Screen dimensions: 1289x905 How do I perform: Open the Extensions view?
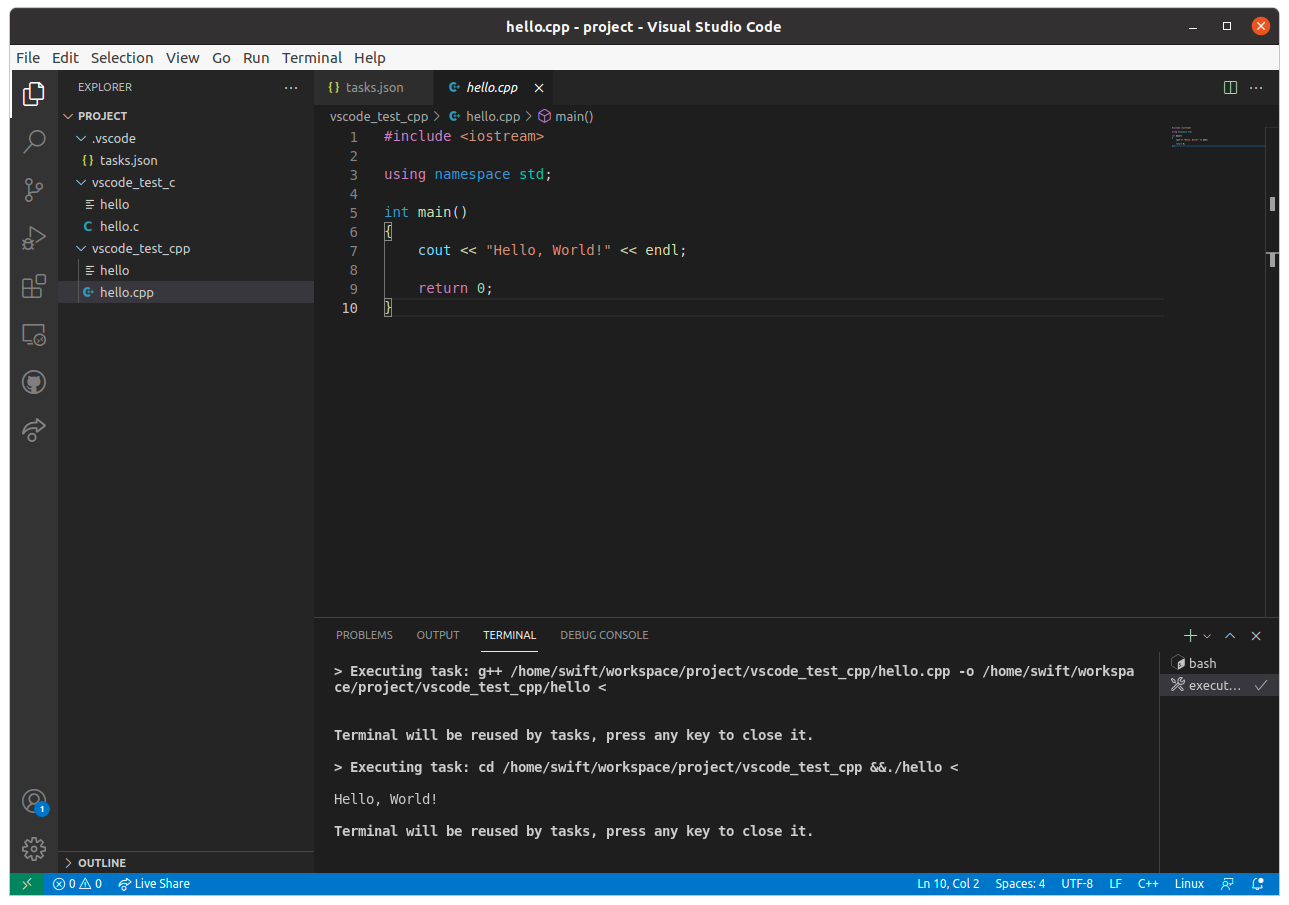pos(34,287)
